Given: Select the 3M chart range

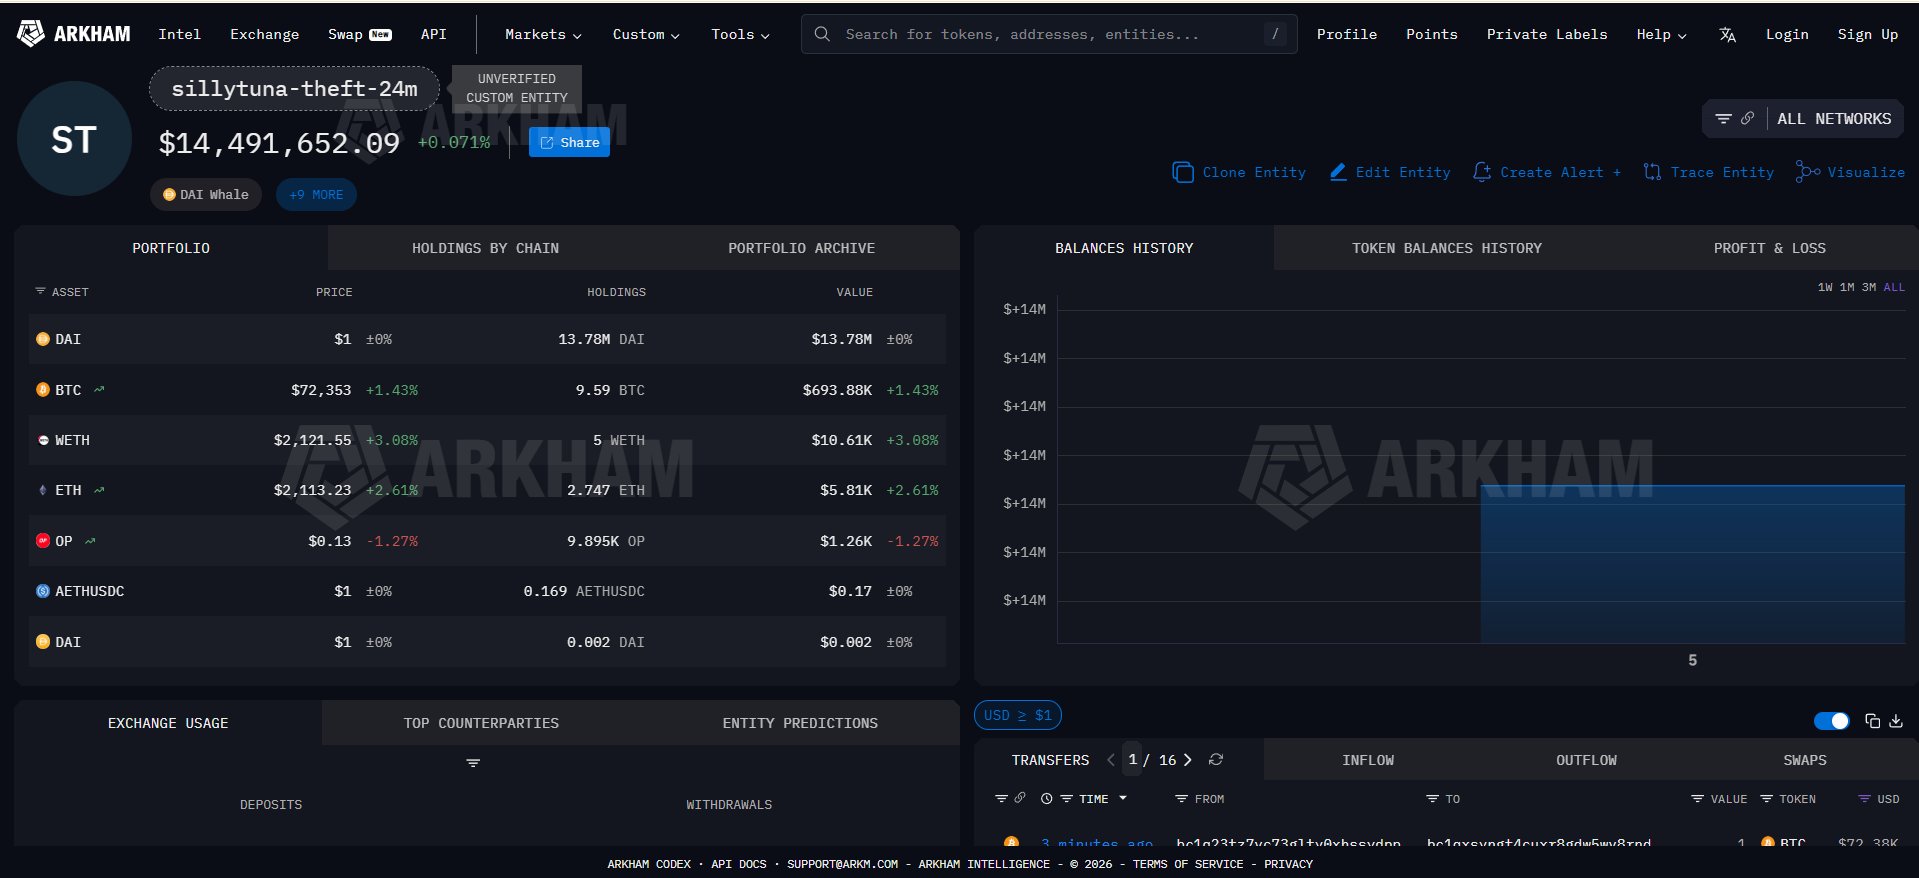Looking at the screenshot, I should click(x=1869, y=287).
